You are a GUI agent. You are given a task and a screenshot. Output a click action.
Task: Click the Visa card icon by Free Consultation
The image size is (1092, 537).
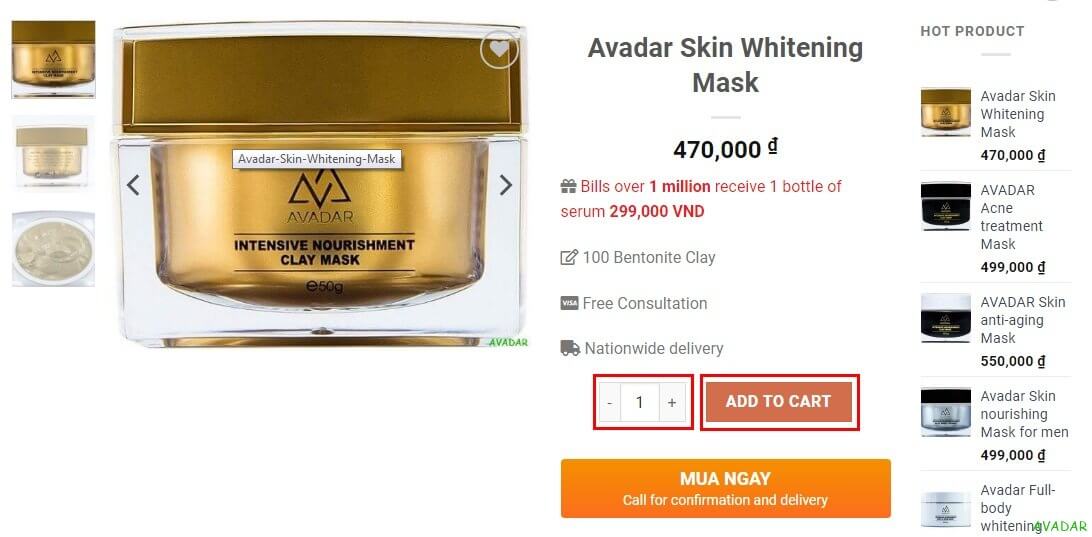(569, 304)
